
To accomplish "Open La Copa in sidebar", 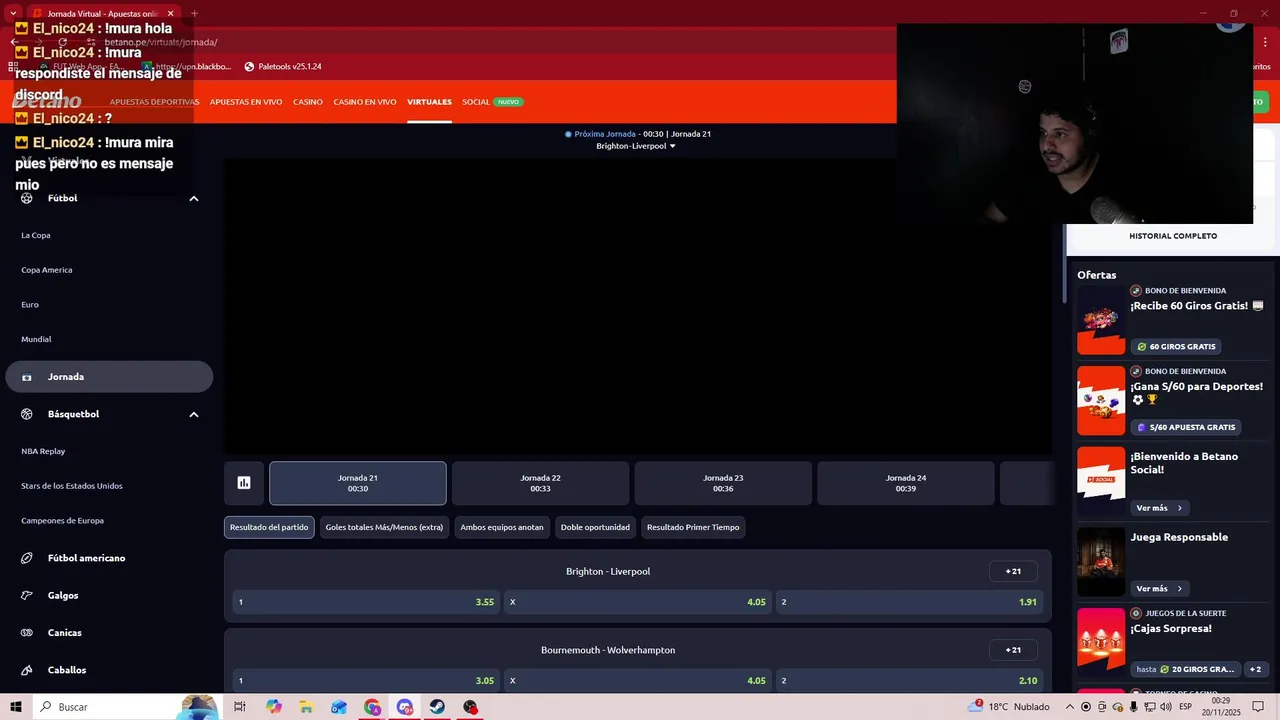I will coord(36,235).
